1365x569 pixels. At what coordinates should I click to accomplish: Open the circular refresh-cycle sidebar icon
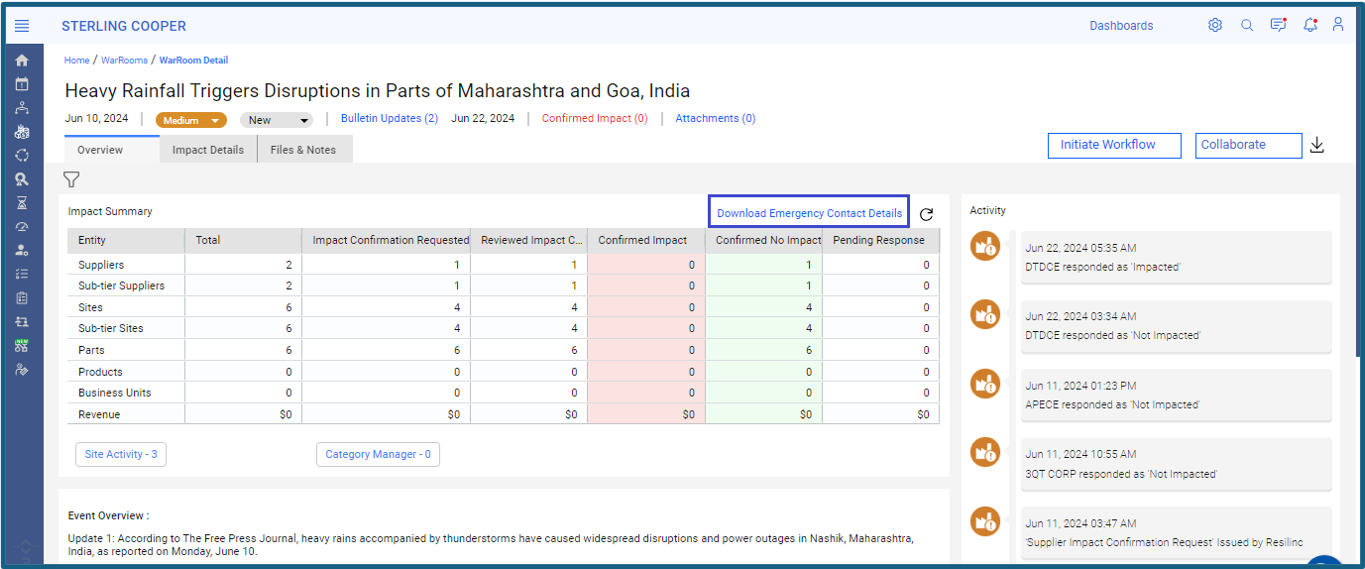22,156
